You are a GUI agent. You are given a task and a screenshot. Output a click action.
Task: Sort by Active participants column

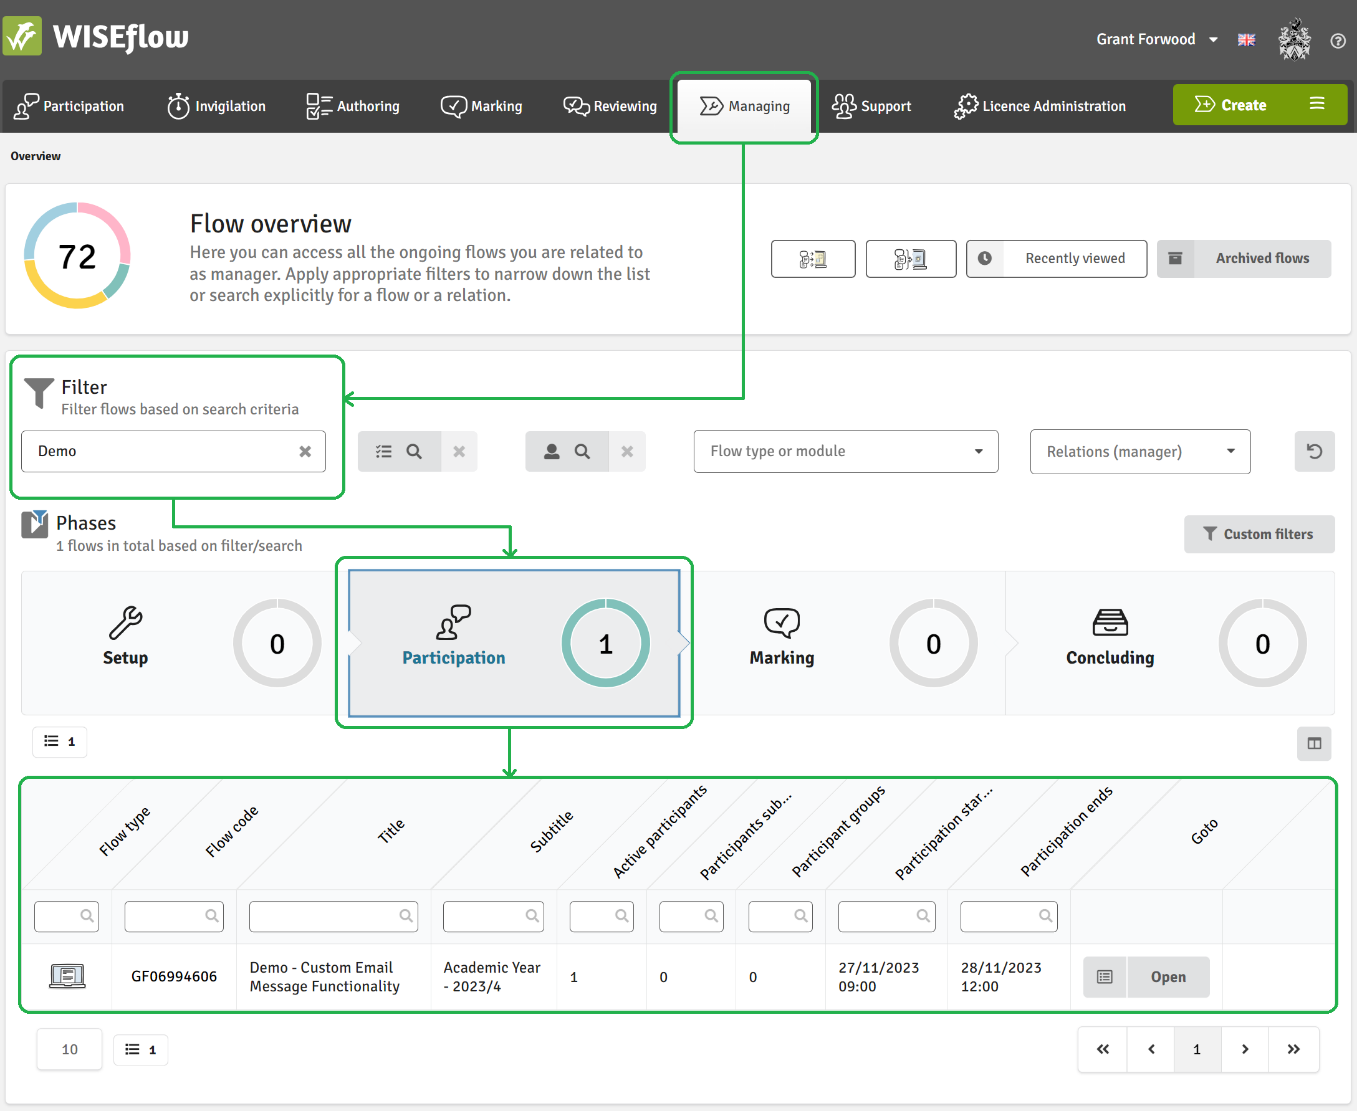pyautogui.click(x=659, y=832)
